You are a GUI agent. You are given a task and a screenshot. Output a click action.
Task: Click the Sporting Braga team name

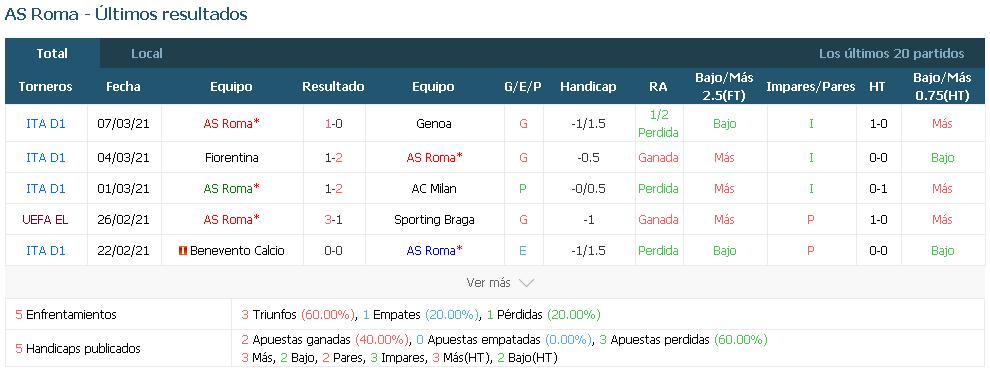pos(434,220)
